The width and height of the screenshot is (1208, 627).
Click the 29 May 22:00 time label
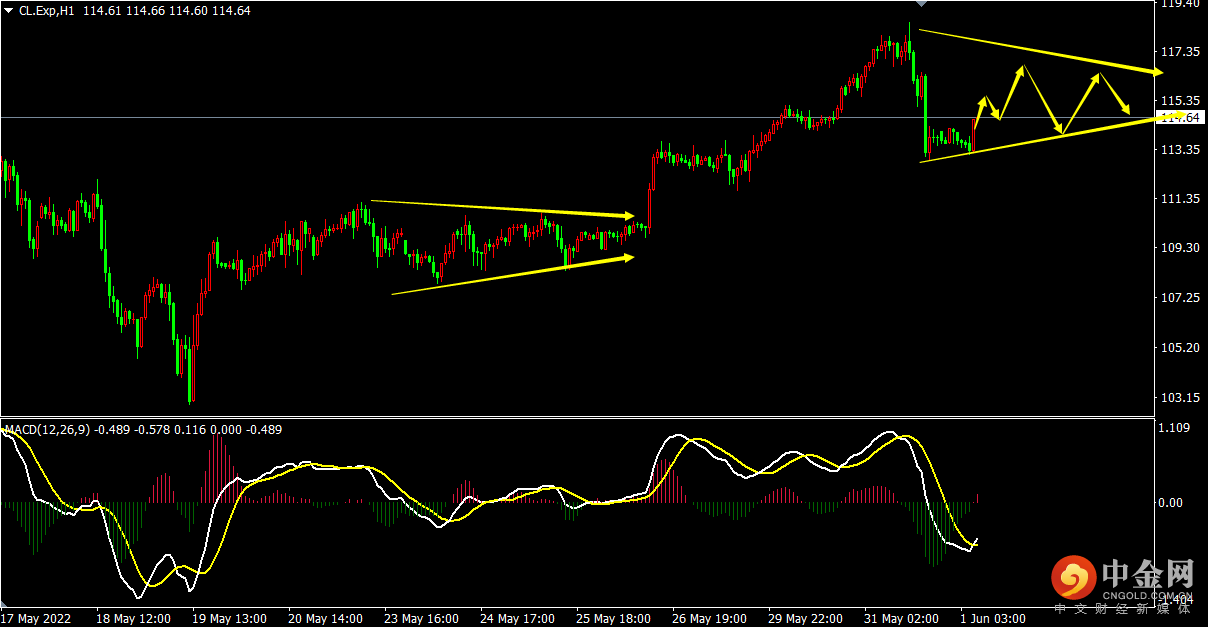(805, 619)
